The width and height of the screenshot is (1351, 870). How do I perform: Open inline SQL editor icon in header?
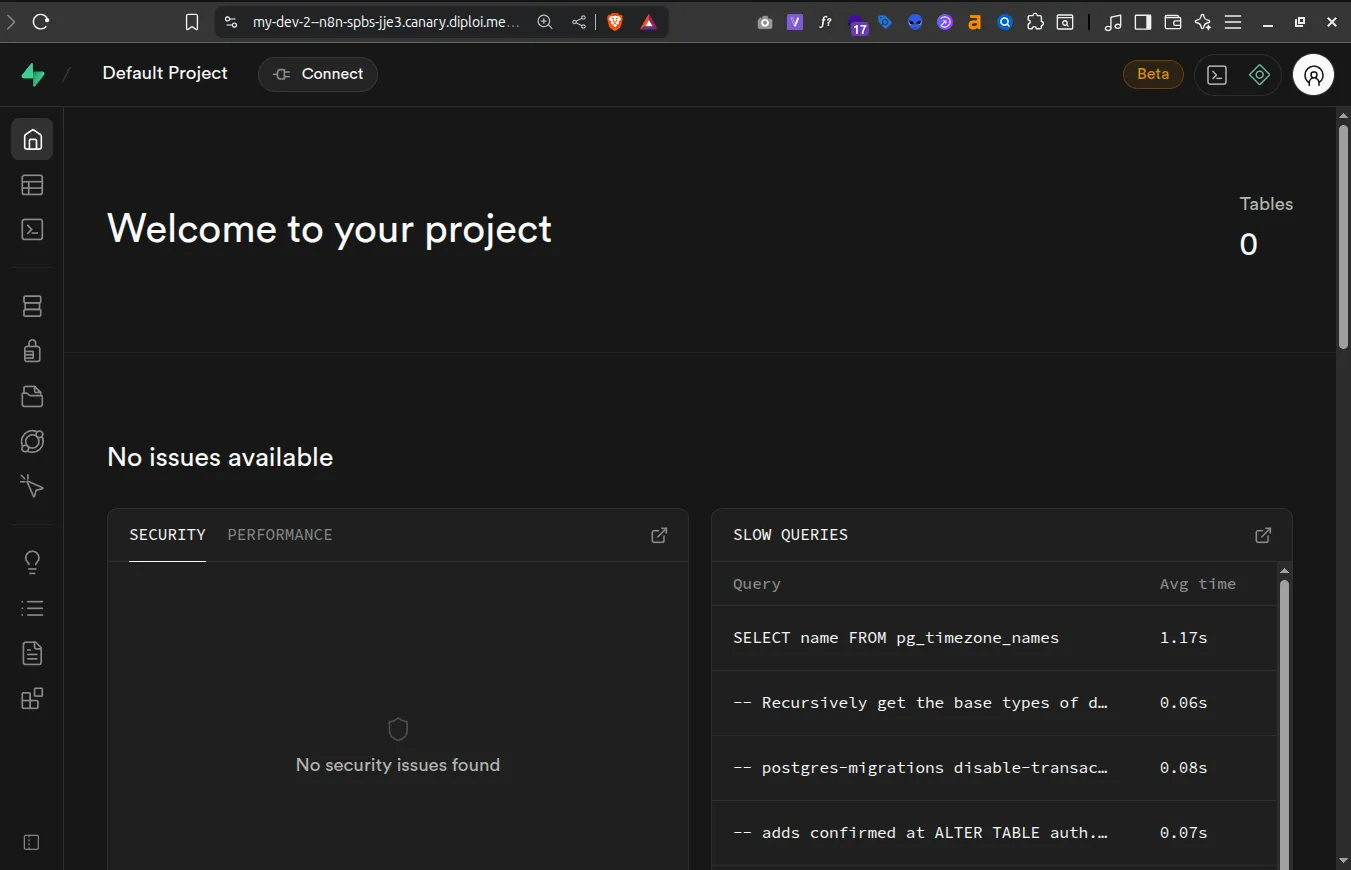[1217, 75]
